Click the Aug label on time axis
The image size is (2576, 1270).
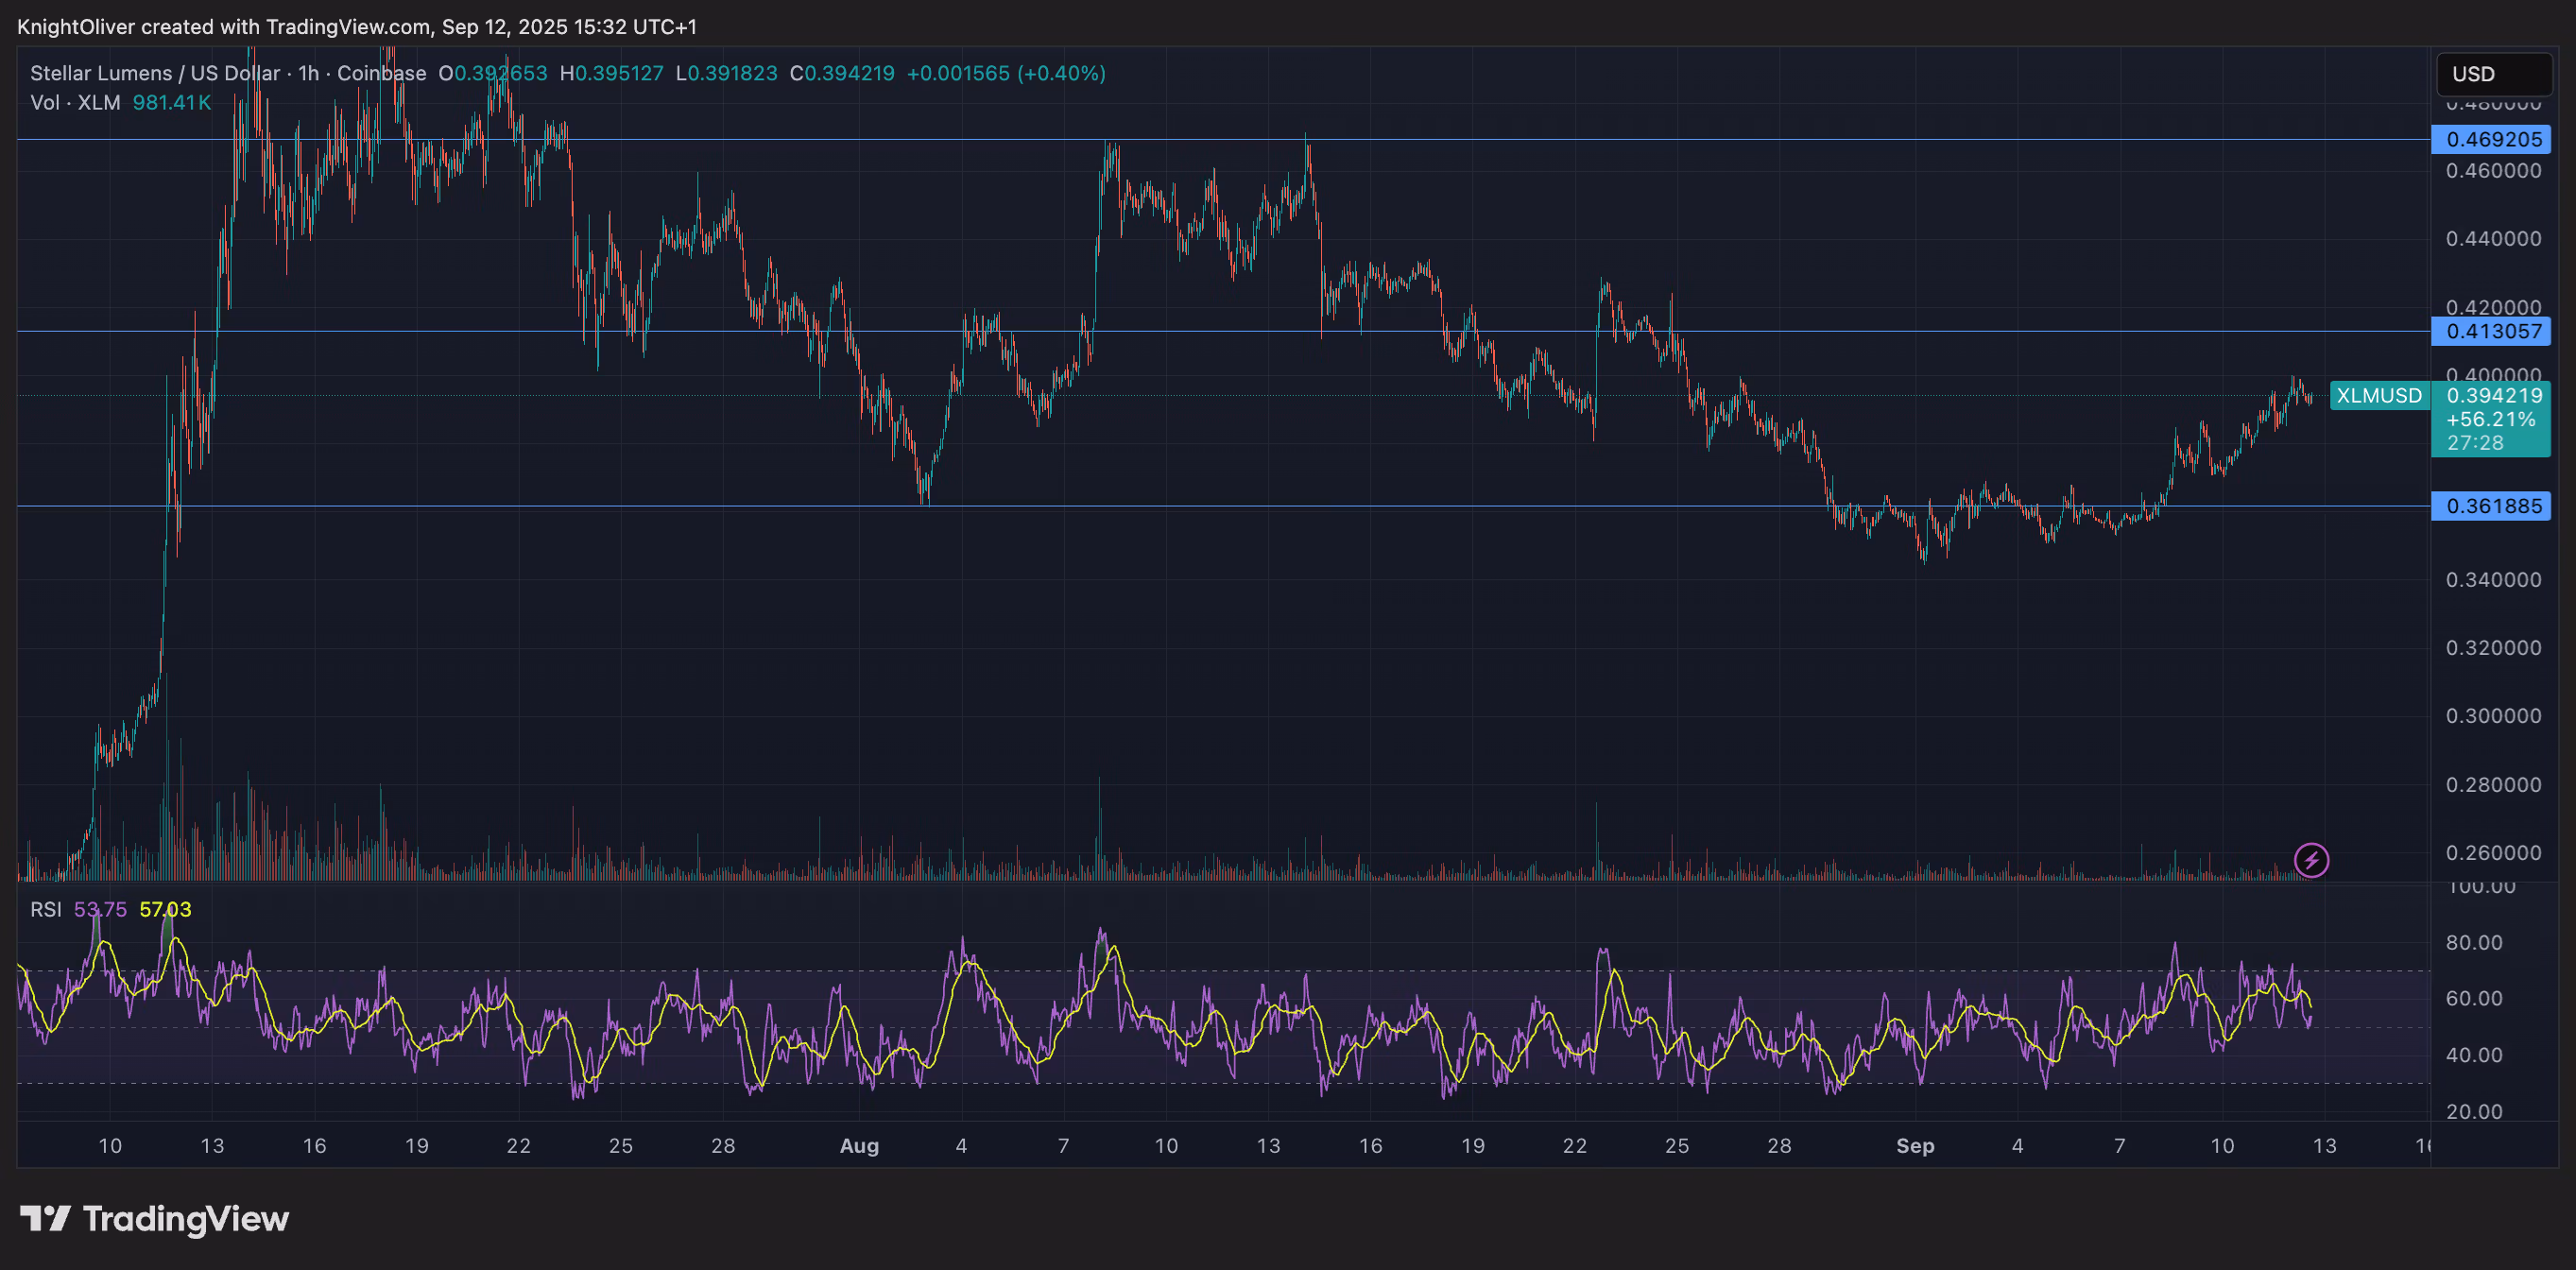[x=860, y=1146]
